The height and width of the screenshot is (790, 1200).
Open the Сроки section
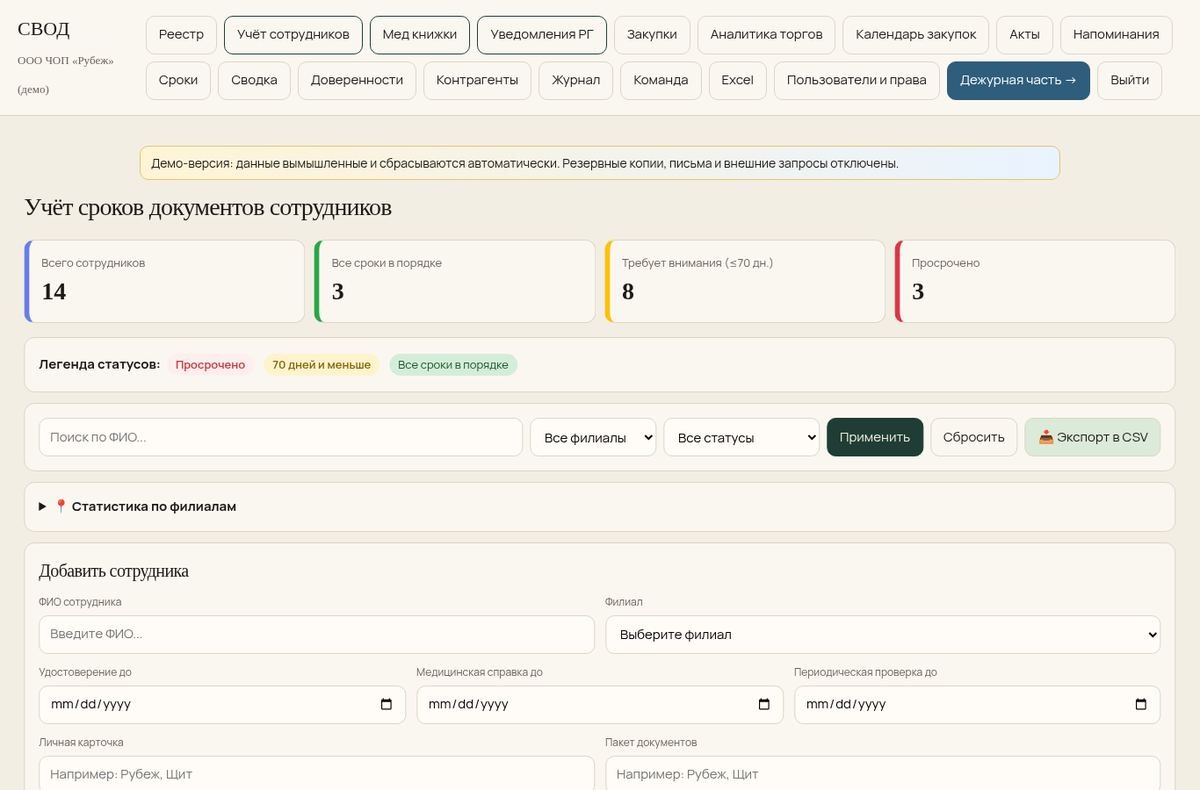178,80
